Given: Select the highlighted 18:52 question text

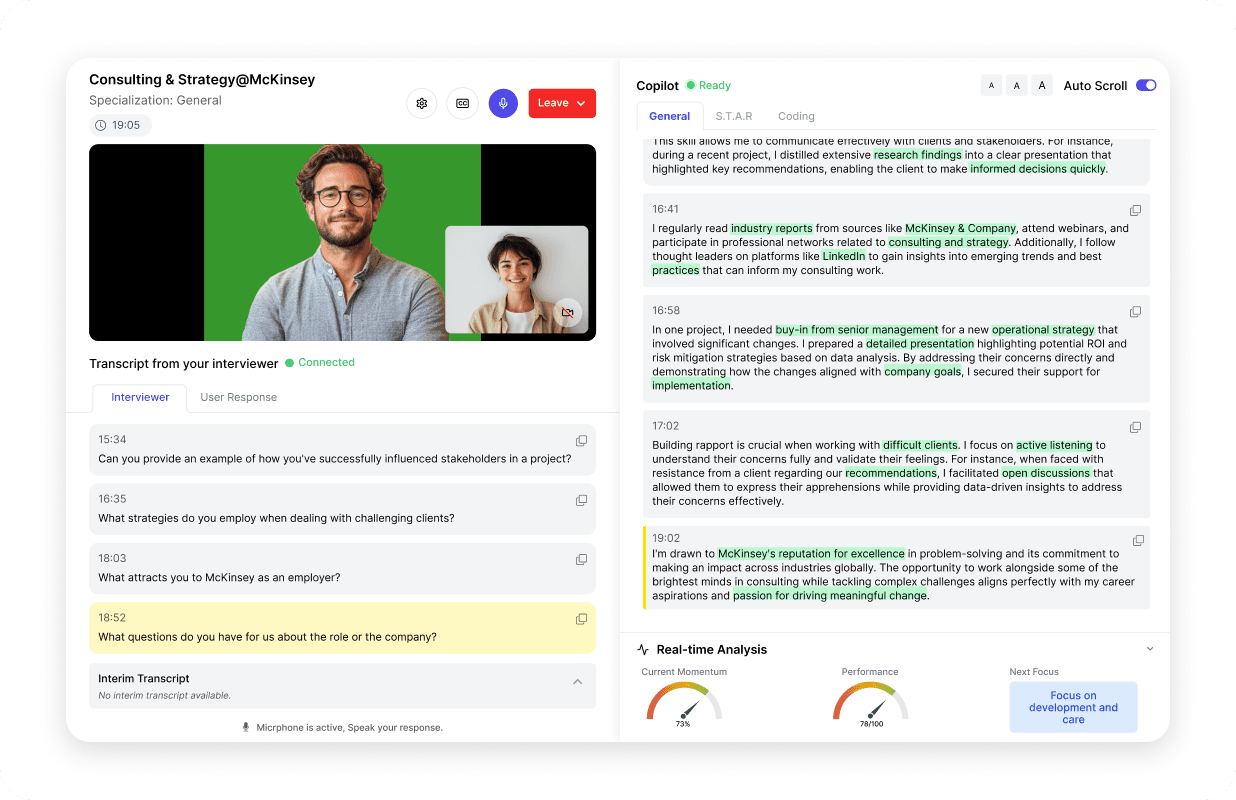Looking at the screenshot, I should pos(267,637).
